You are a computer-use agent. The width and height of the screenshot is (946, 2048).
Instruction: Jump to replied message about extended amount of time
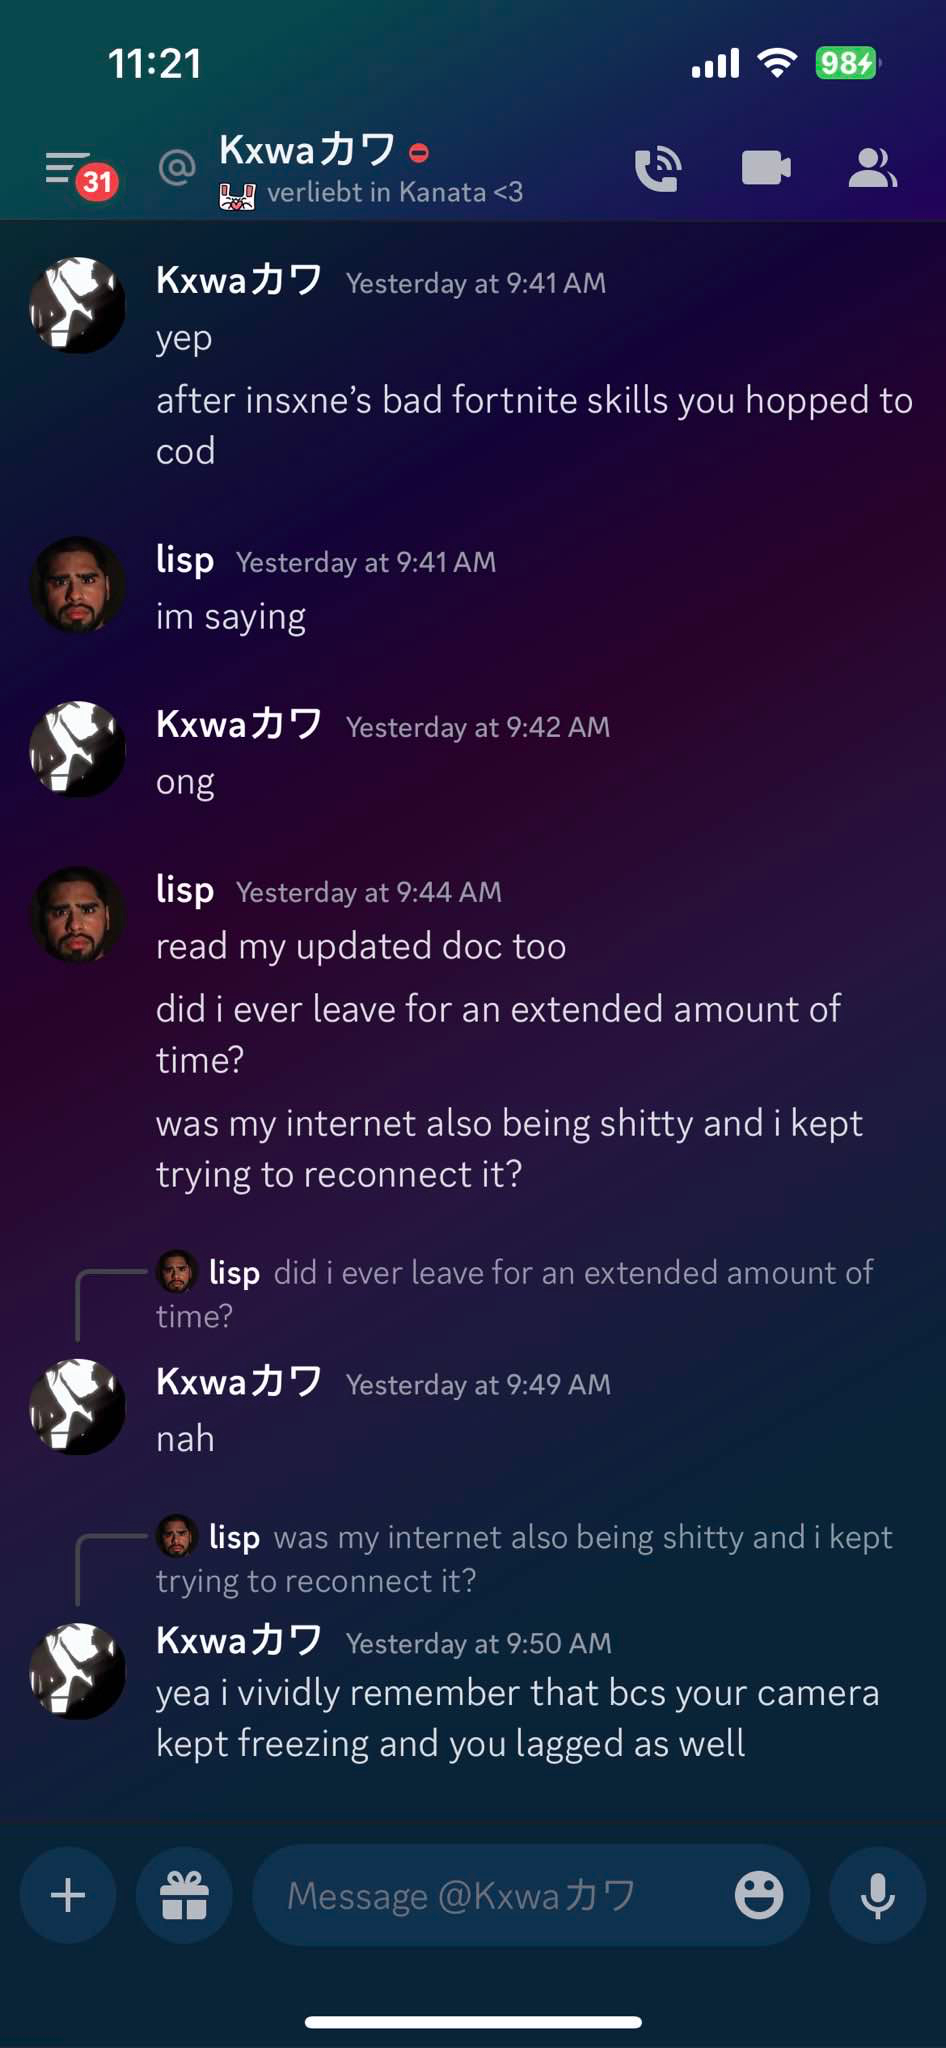(x=515, y=1293)
